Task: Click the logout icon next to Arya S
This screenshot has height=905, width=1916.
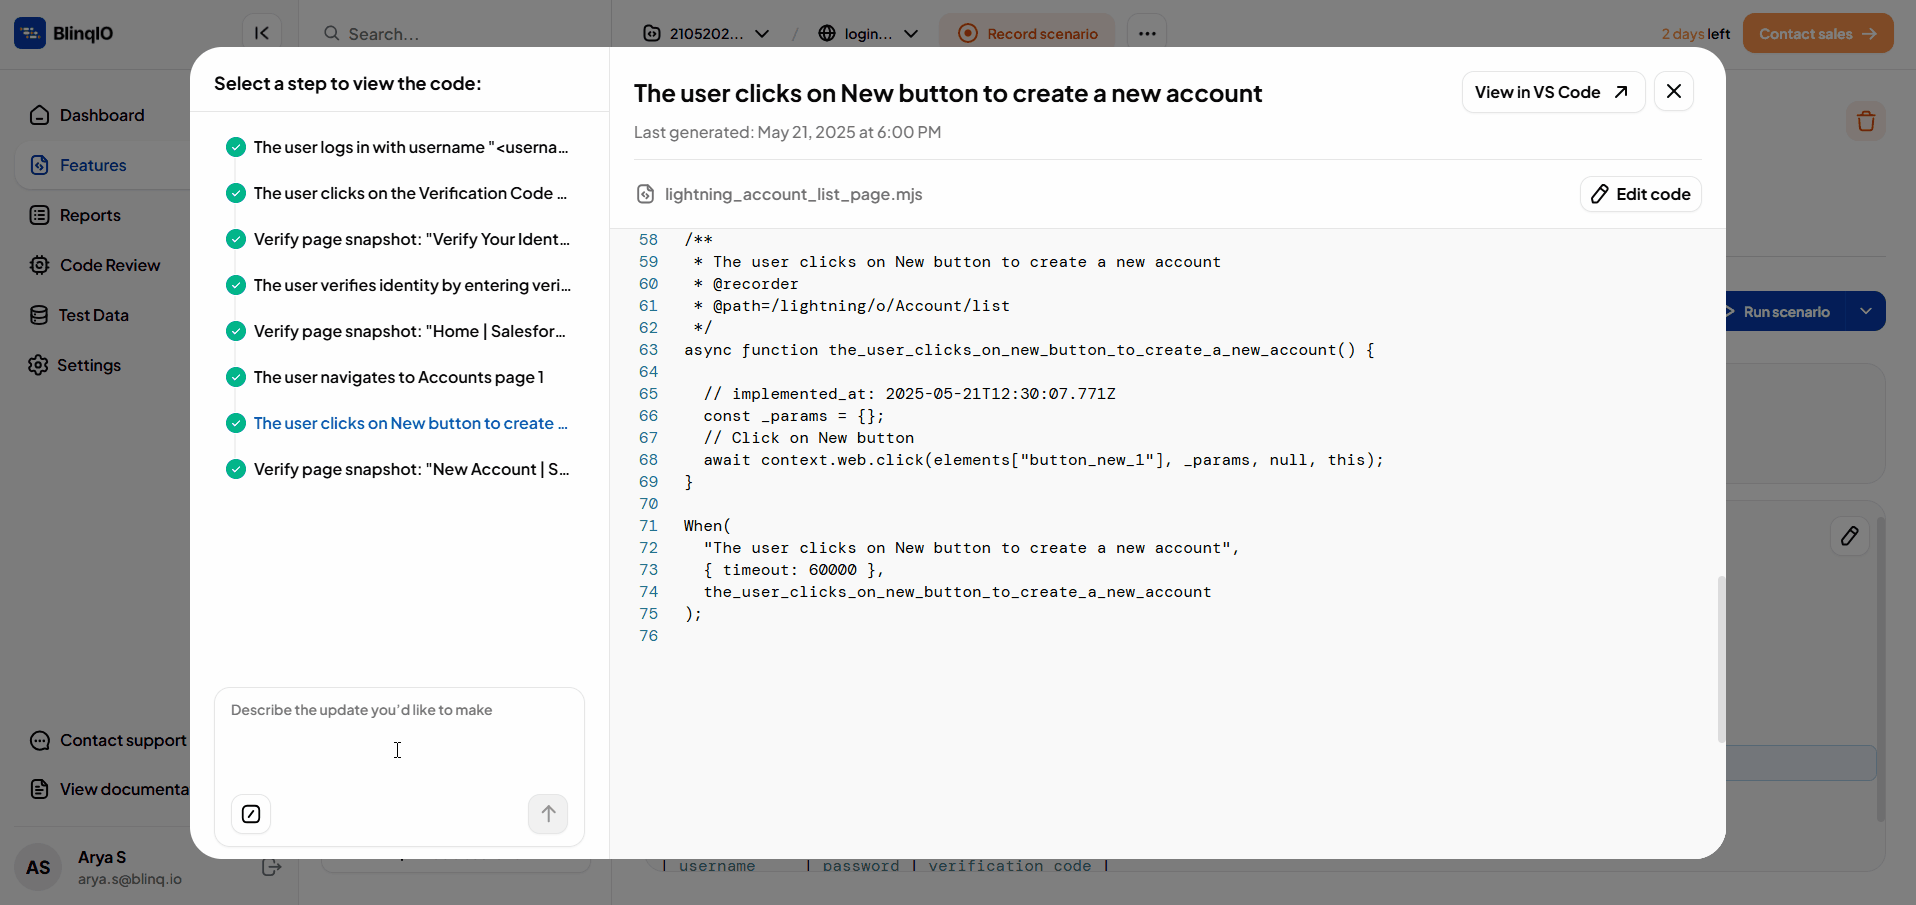Action: pos(271,867)
